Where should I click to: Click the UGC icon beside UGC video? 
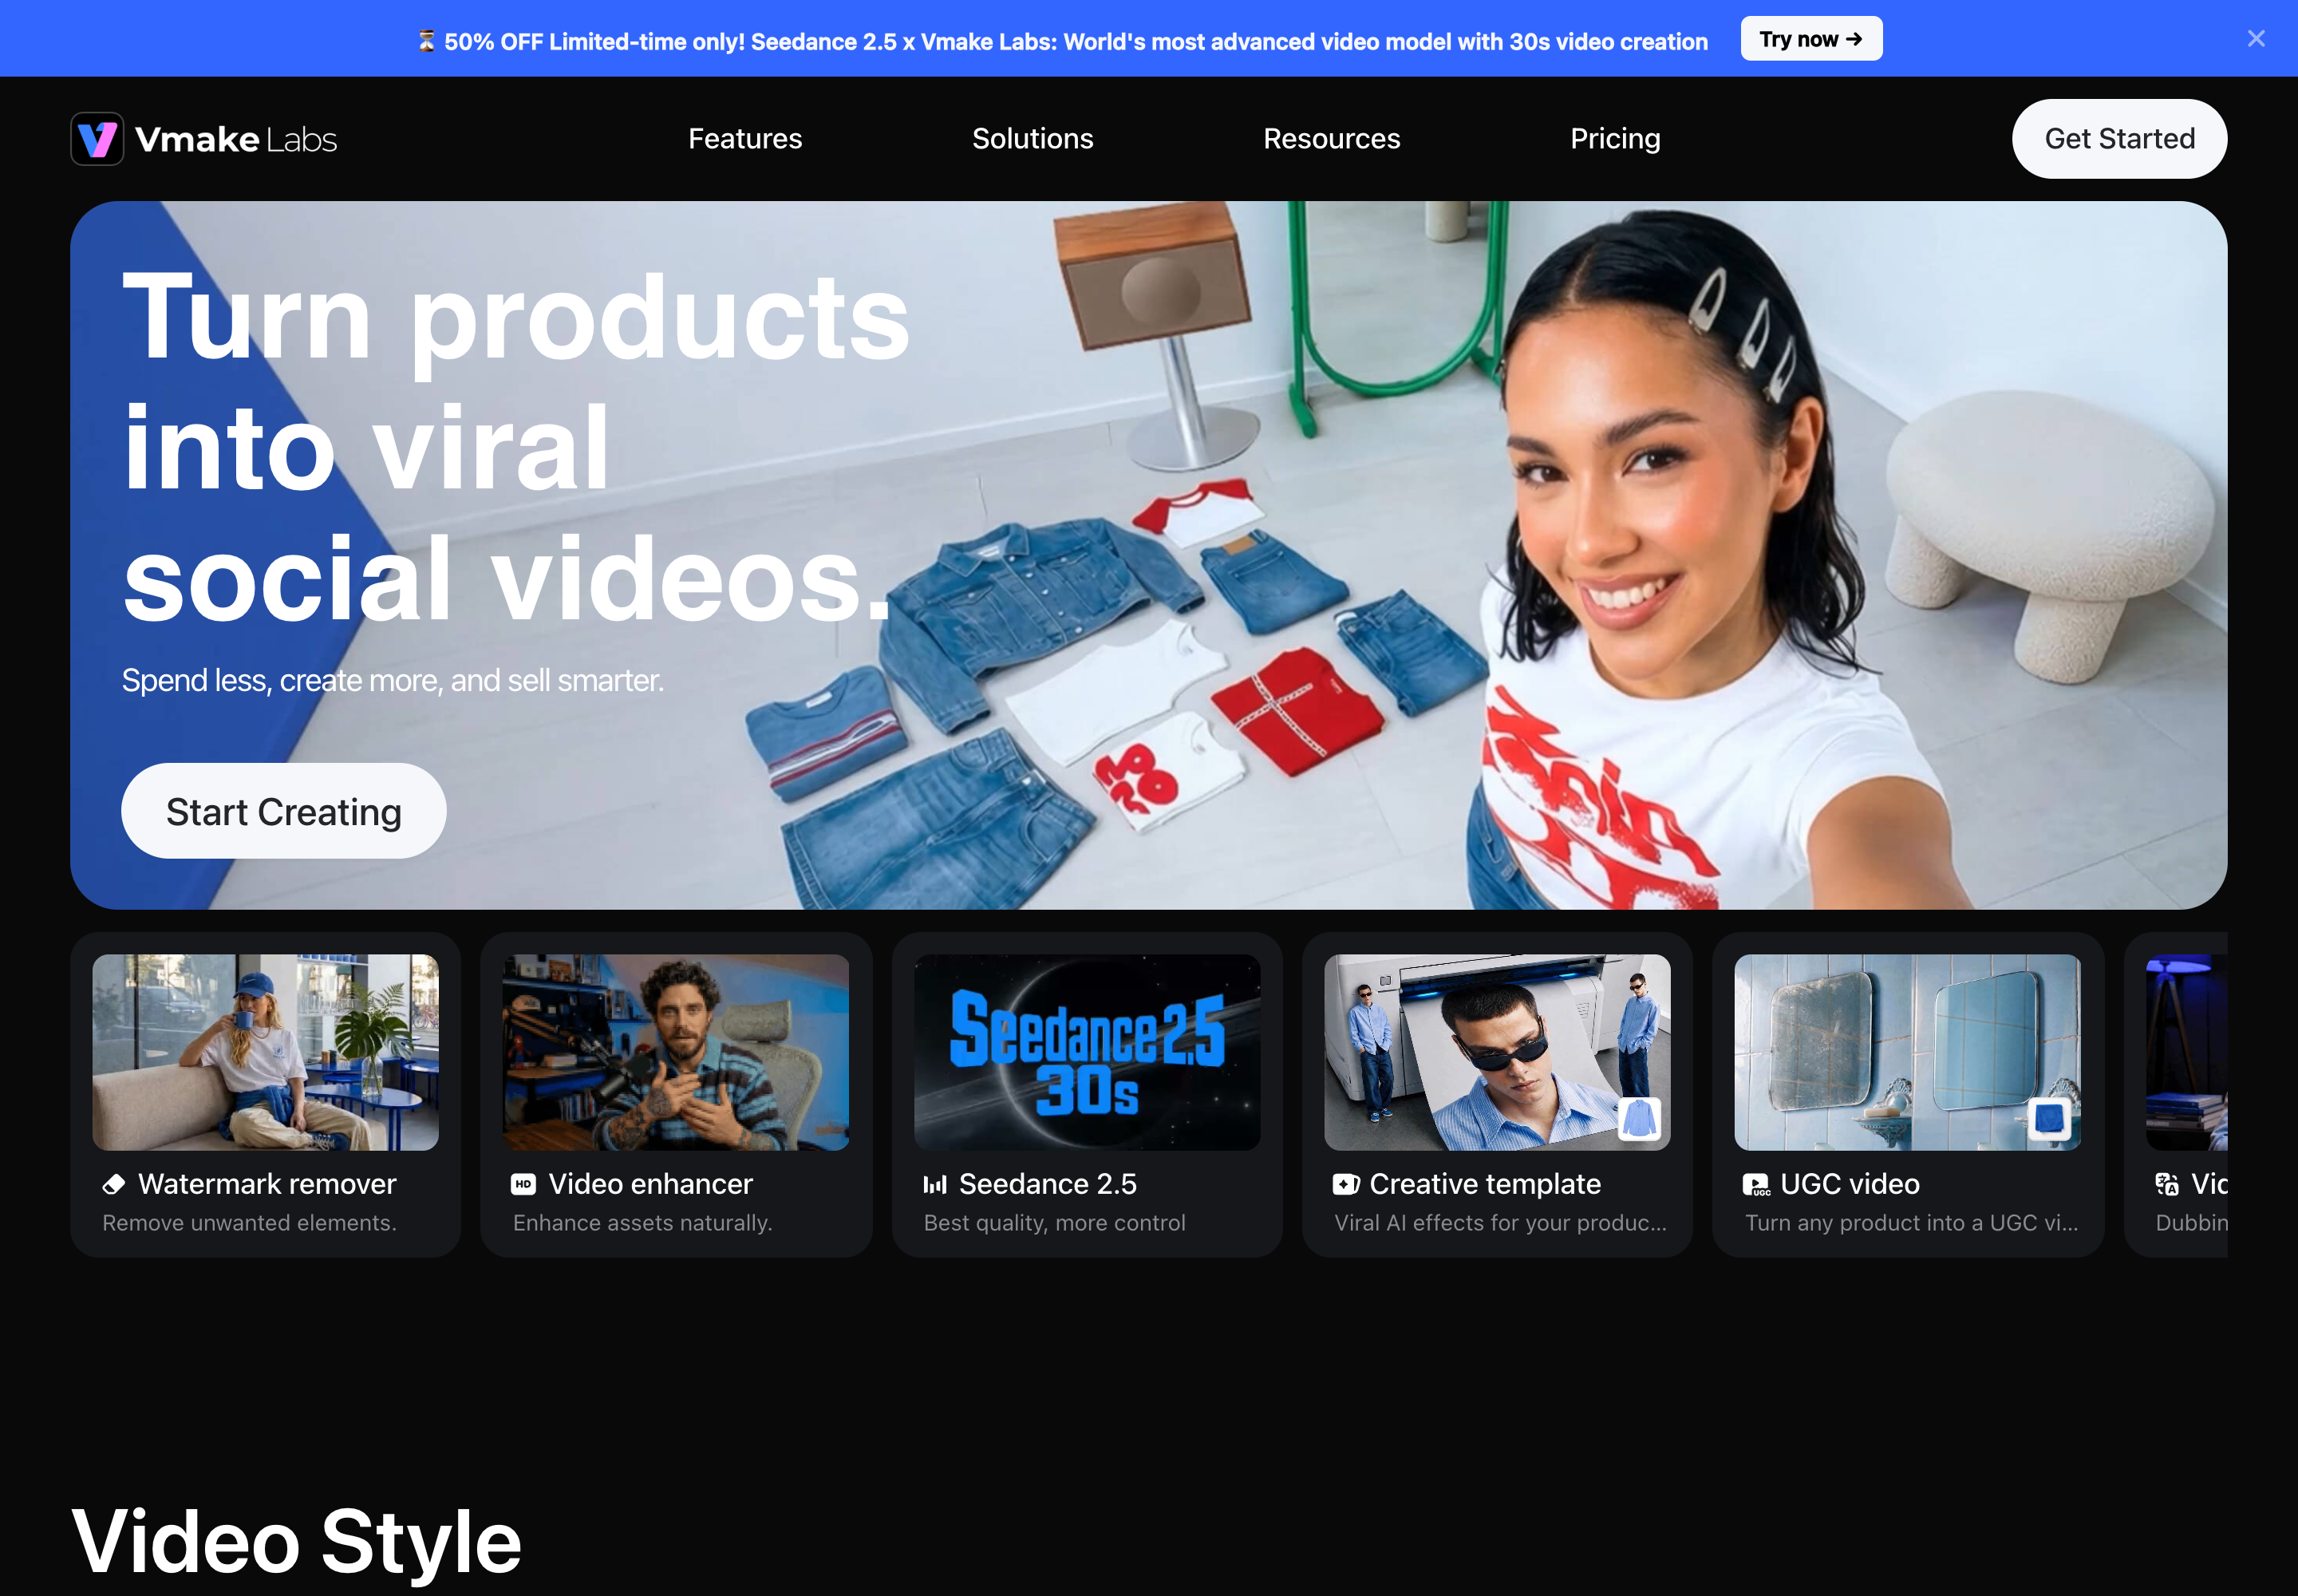(x=1757, y=1185)
